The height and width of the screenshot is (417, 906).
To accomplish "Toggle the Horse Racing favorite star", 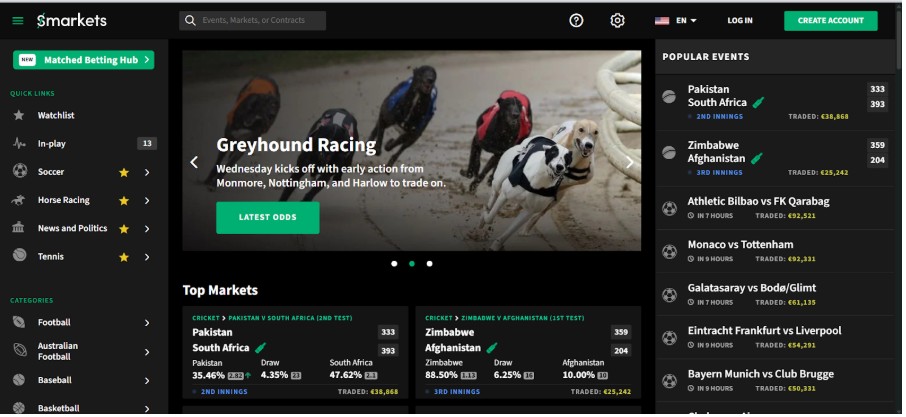I will pos(124,200).
